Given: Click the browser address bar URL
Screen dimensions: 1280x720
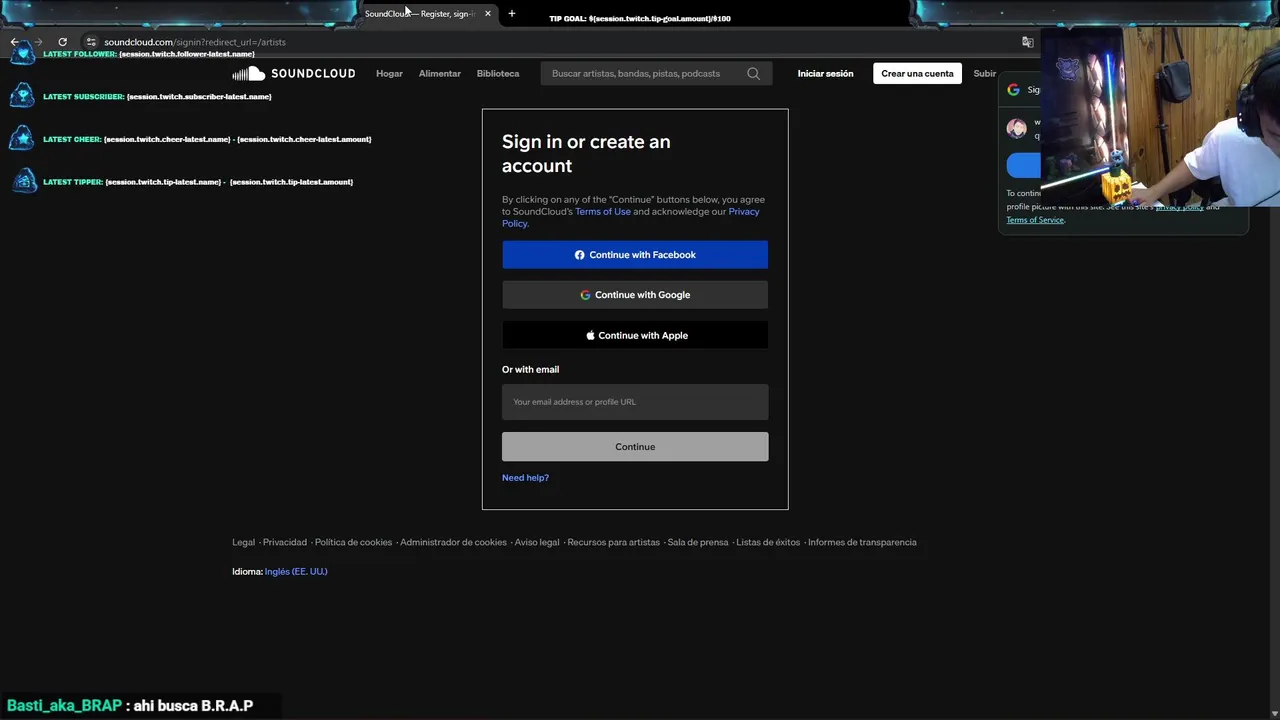Looking at the screenshot, I should 195,42.
